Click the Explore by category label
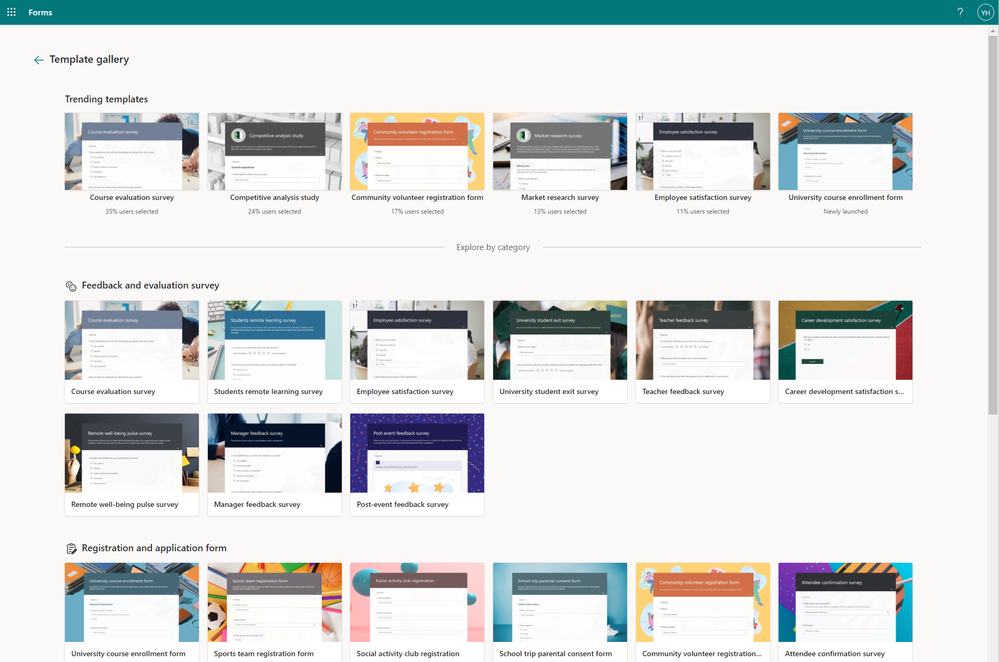 493,247
